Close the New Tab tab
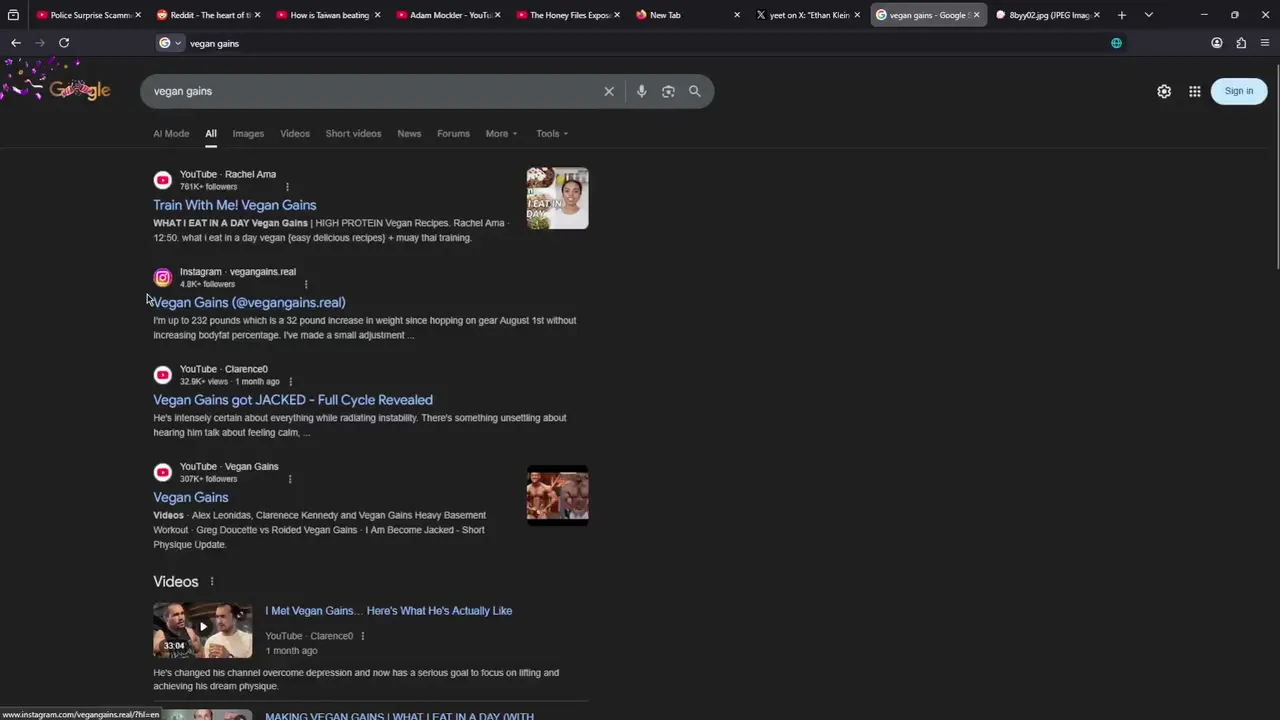The width and height of the screenshot is (1280, 720). coord(737,15)
